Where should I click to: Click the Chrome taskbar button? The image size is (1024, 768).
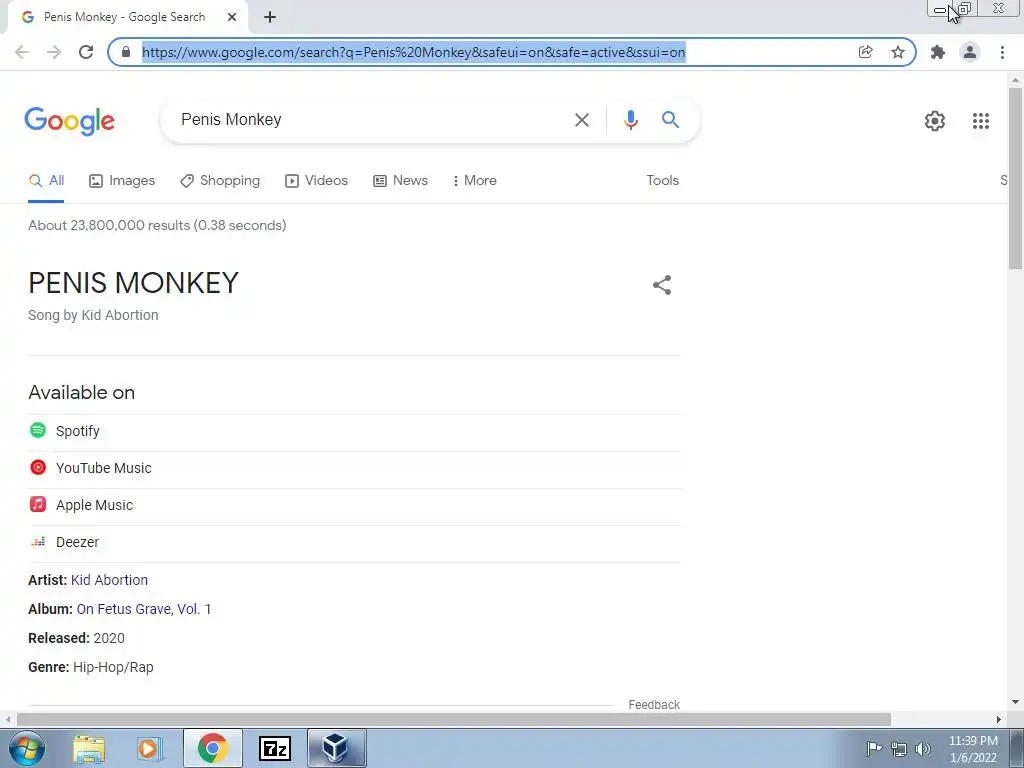point(212,748)
